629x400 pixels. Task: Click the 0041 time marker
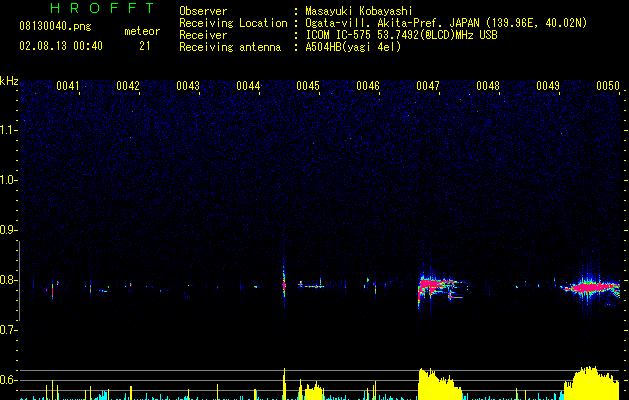coord(67,86)
